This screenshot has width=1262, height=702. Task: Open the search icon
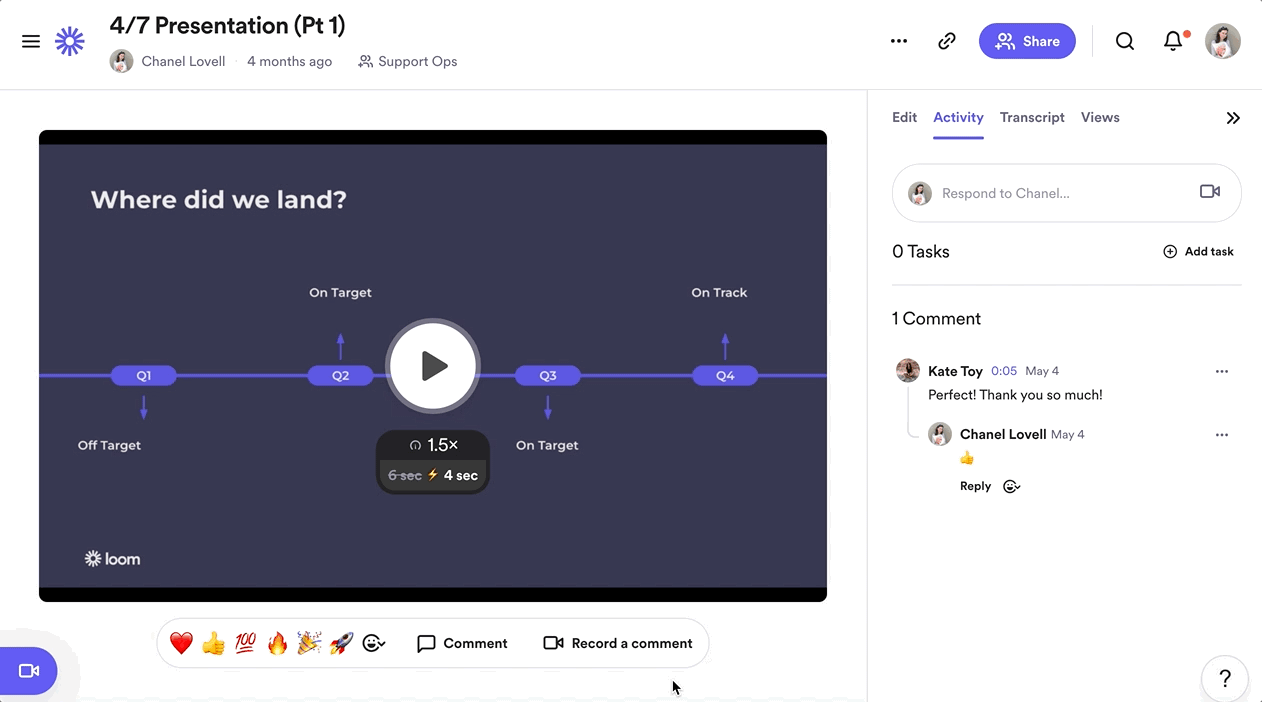[x=1125, y=41]
